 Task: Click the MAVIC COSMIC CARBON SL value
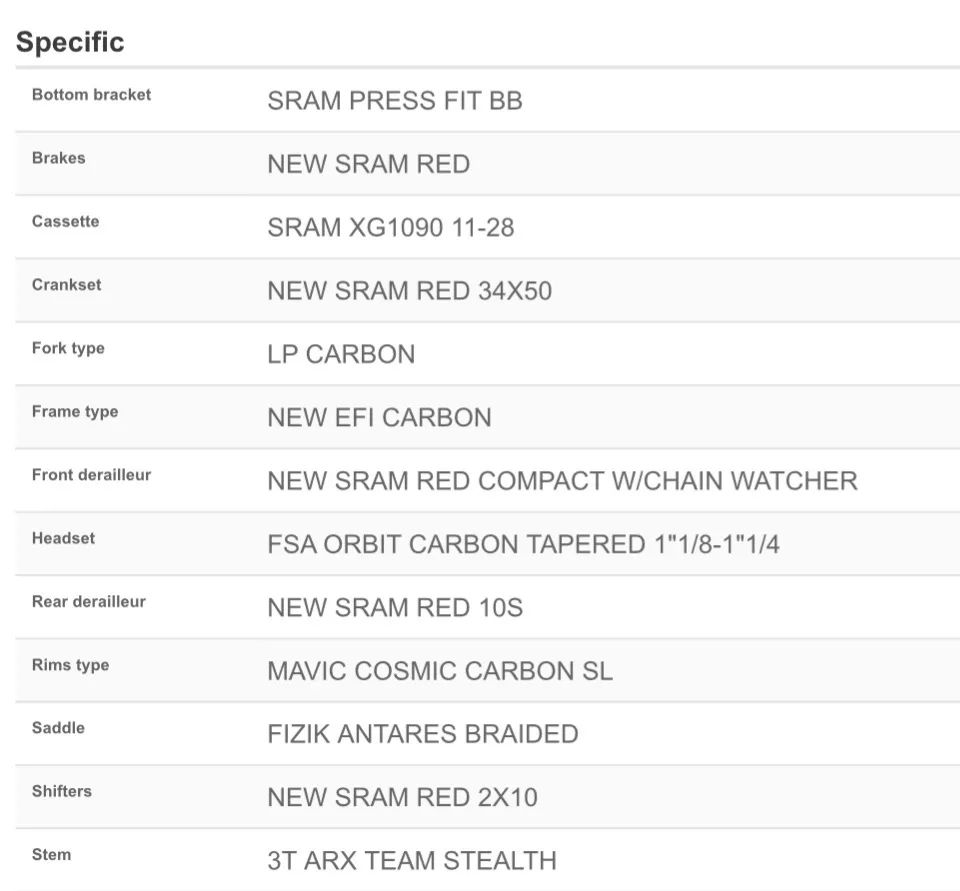tap(439, 671)
